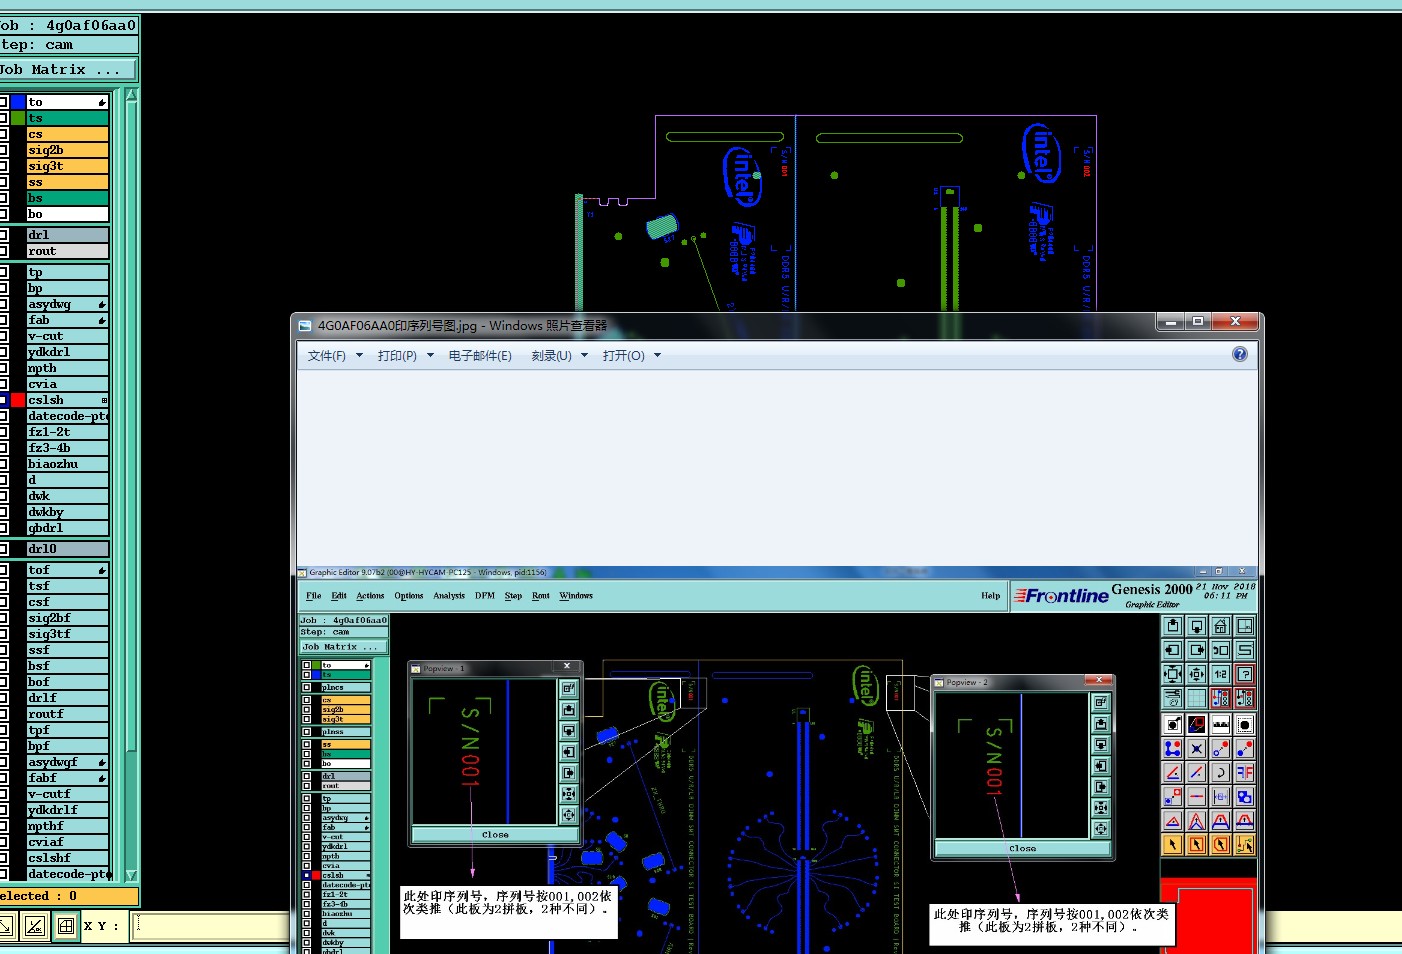This screenshot has width=1402, height=954.
Task: Click the question mark icon in pictured toolbar
Action: (1244, 674)
